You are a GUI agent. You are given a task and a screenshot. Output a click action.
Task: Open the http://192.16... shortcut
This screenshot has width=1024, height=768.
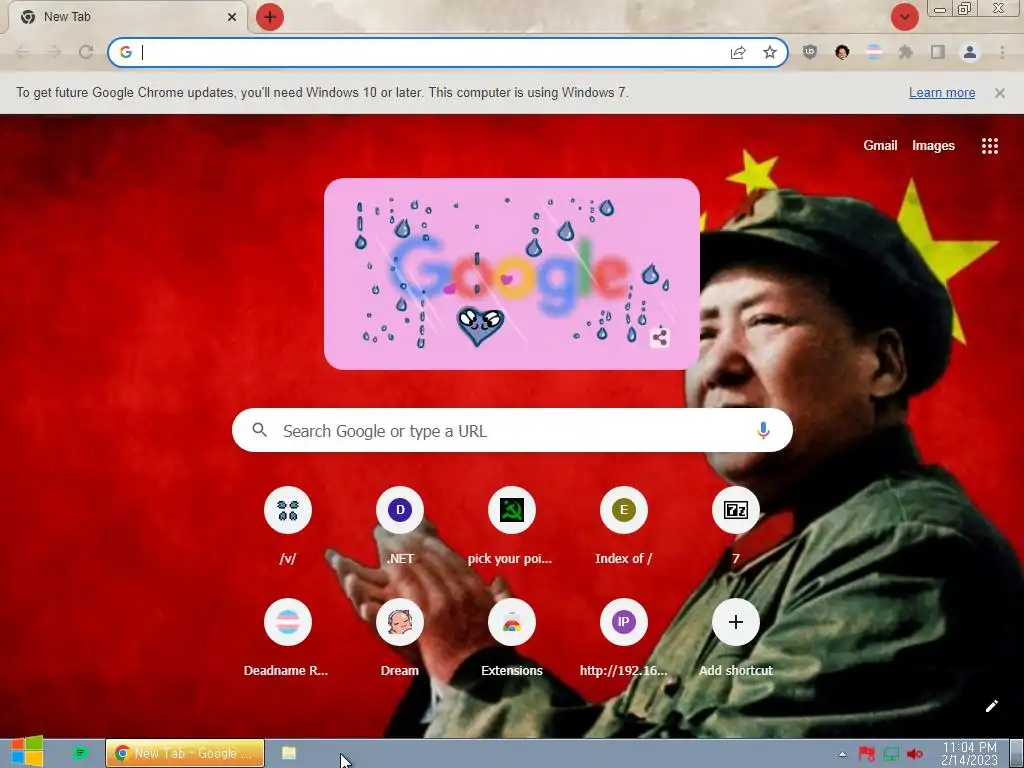tap(624, 638)
